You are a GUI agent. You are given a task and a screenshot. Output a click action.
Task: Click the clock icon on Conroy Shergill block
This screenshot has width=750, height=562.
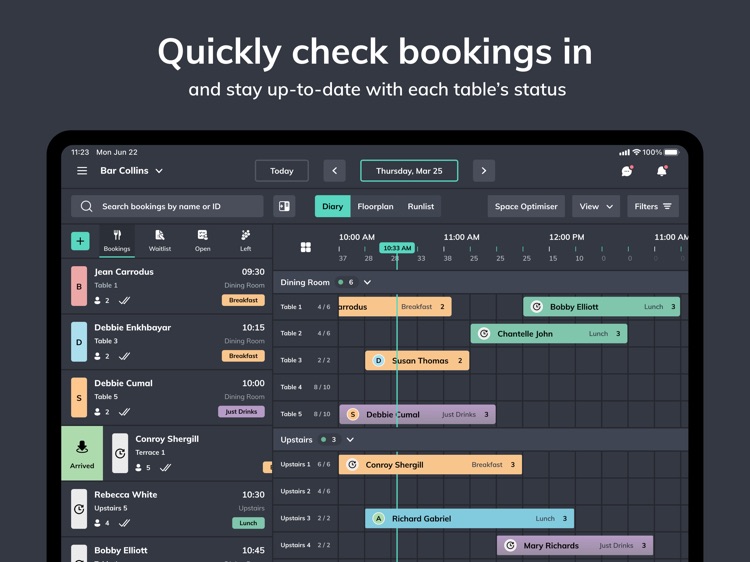[353, 464]
